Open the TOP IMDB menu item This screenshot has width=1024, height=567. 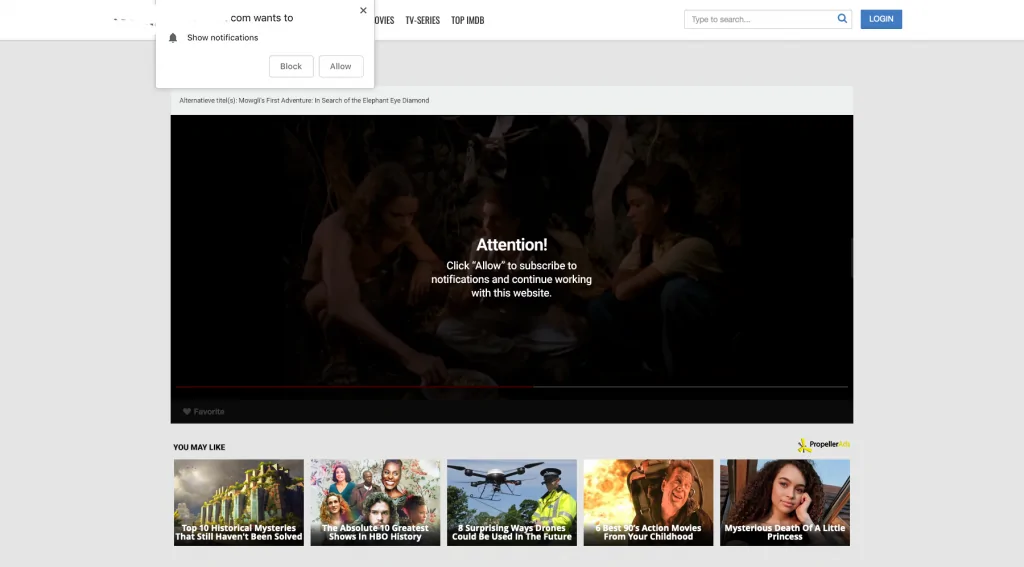467,20
